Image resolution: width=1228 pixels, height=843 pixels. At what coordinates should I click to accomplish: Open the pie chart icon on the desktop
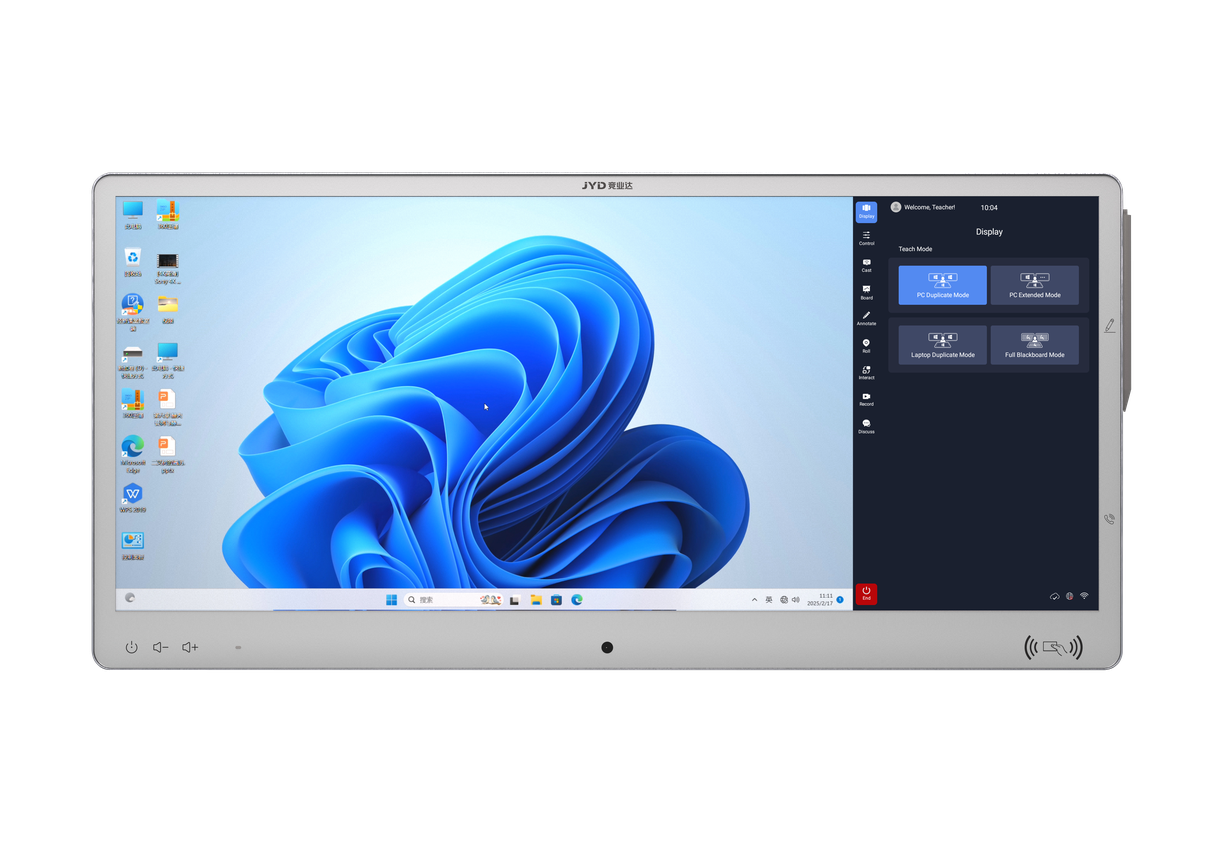tap(132, 545)
